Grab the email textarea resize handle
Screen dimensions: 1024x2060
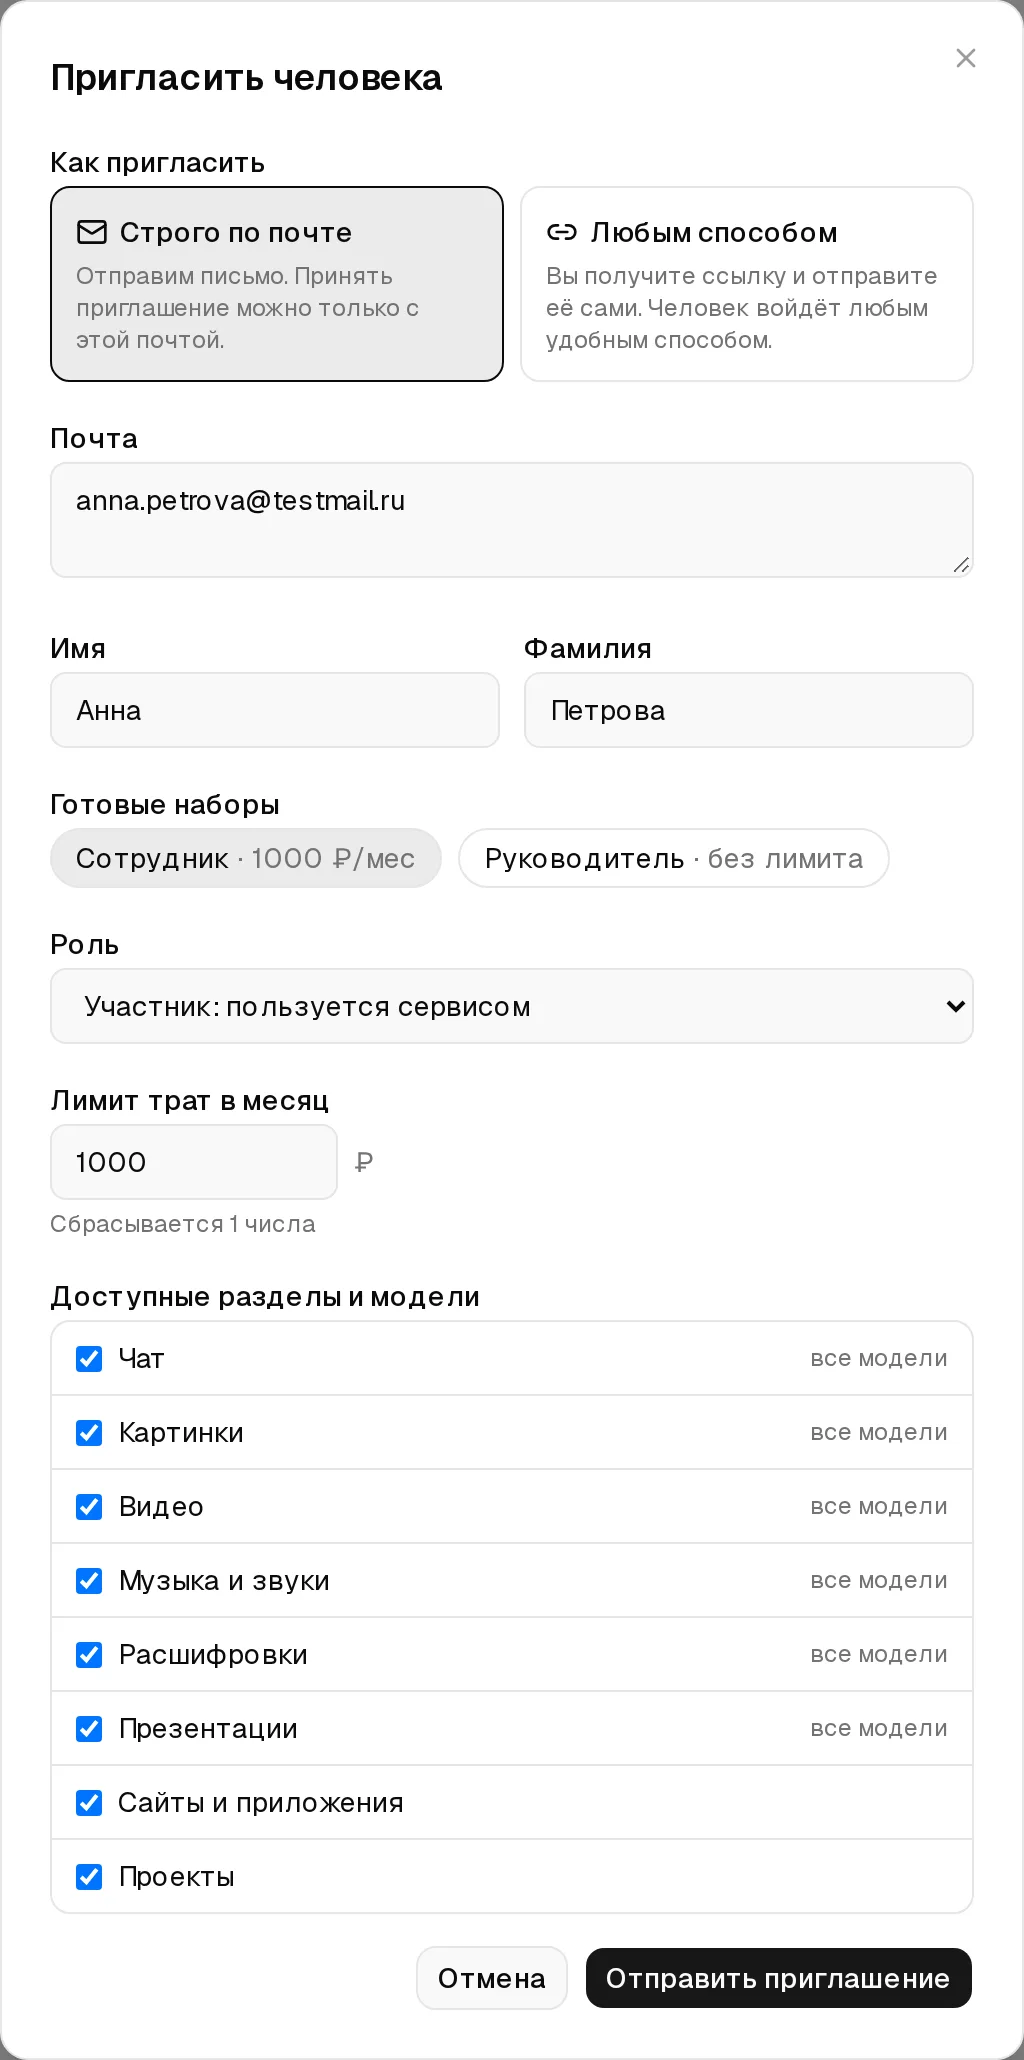pyautogui.click(x=961, y=565)
